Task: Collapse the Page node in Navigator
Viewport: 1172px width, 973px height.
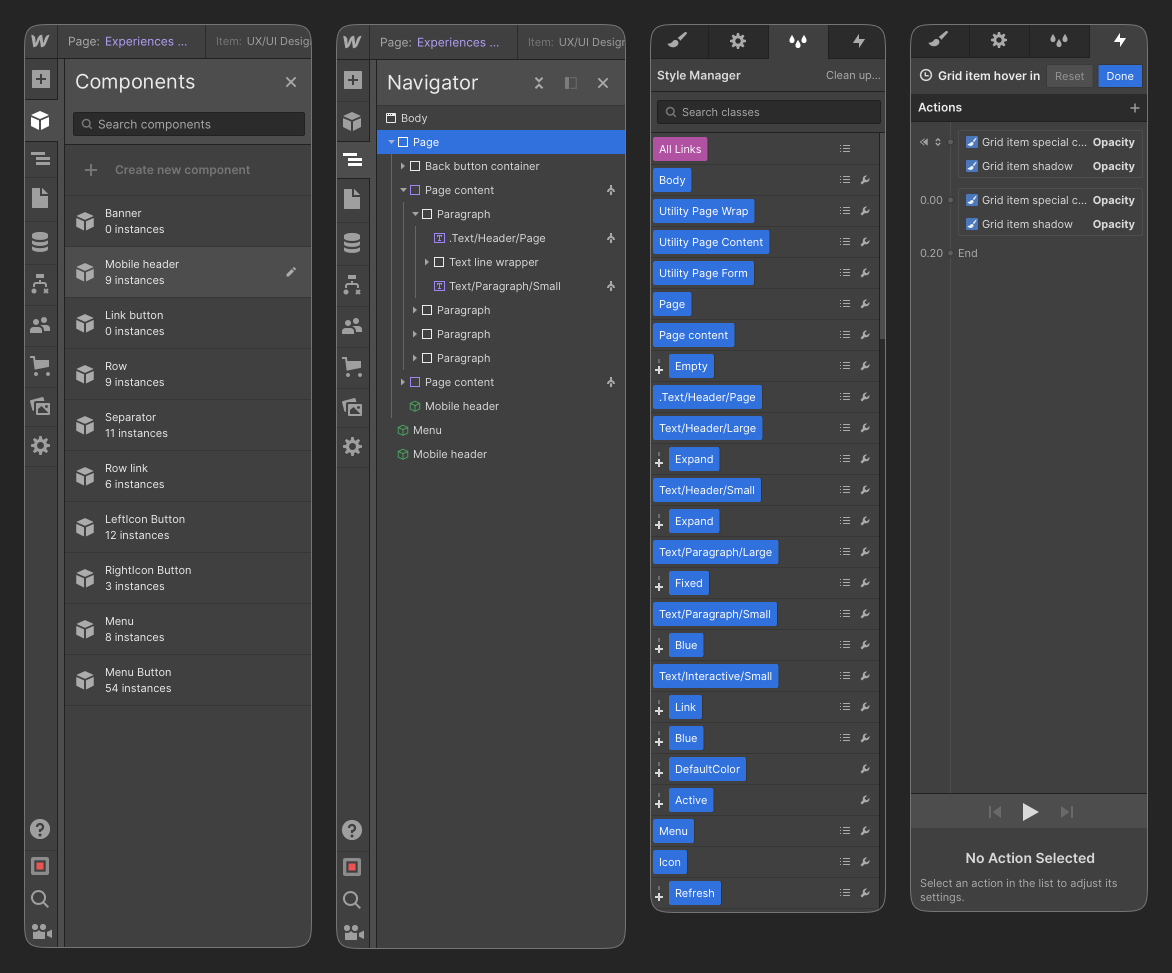Action: [391, 142]
